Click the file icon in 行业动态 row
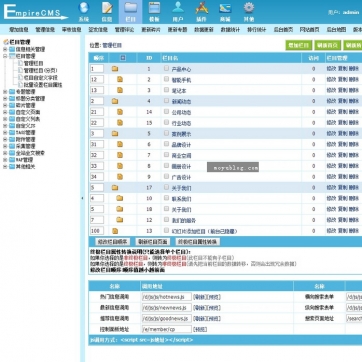Image resolution: width=362 pixels, height=362 pixels. (120, 123)
